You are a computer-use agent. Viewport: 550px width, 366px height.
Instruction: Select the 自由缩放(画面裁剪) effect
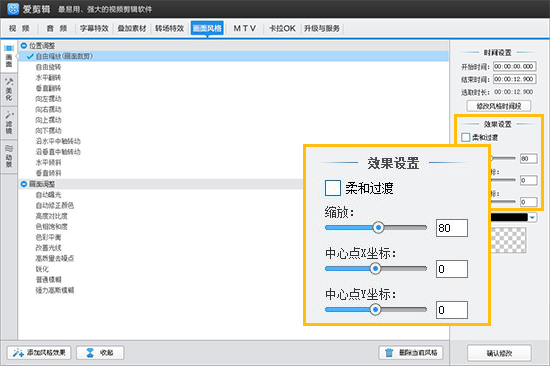coord(234,56)
